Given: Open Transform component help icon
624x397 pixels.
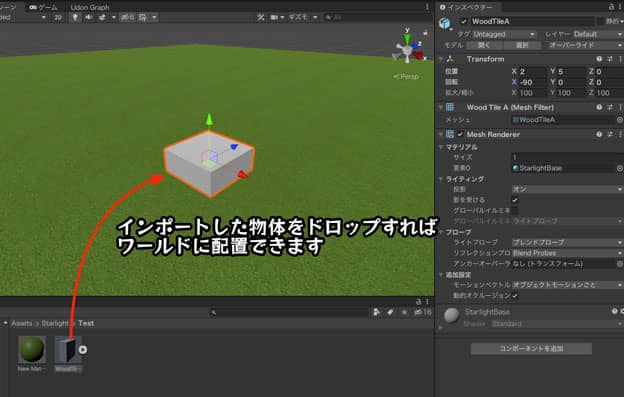Looking at the screenshot, I should coord(599,59).
